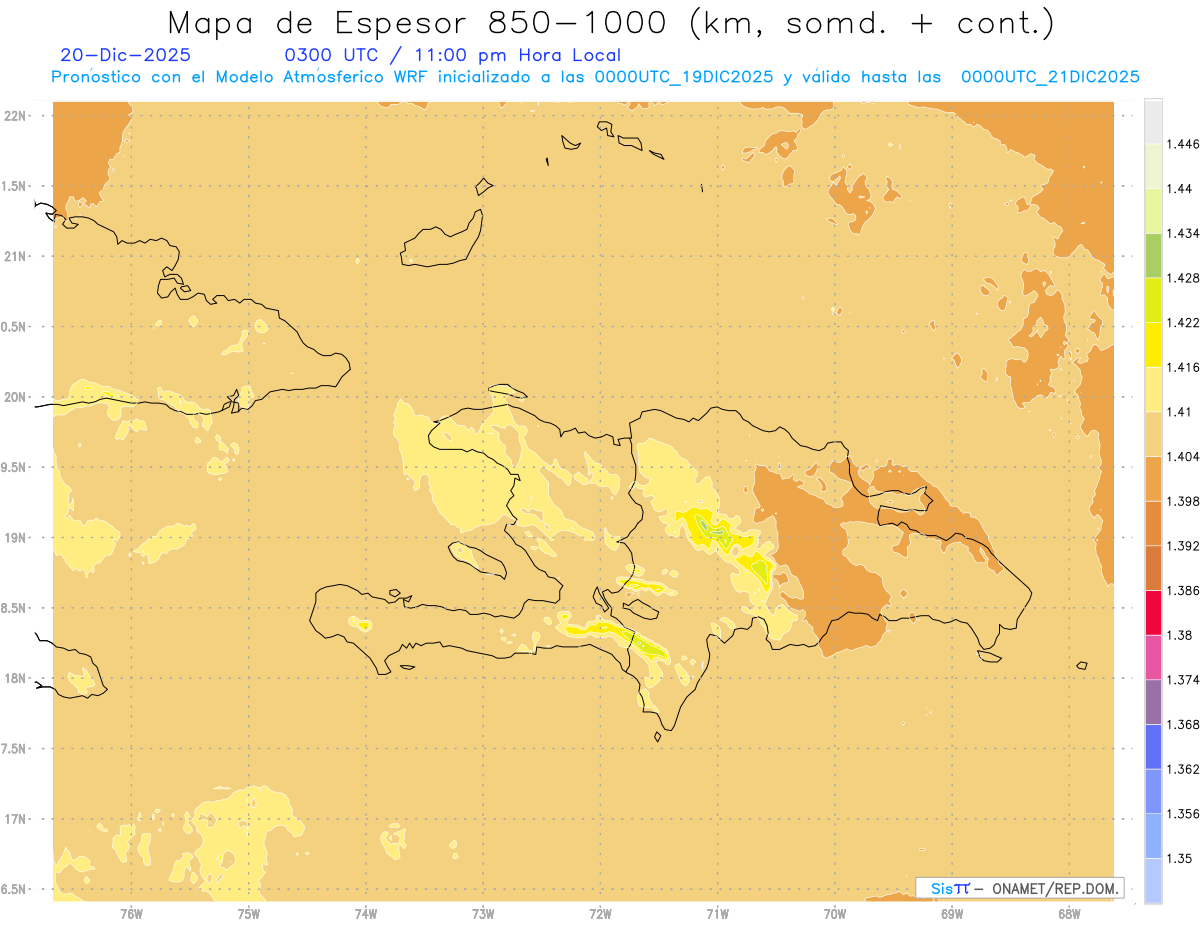Screen dimensions: 1200x927
Task: Select the red legend swatch between 1.38 and 1.386
Action: [1153, 612]
